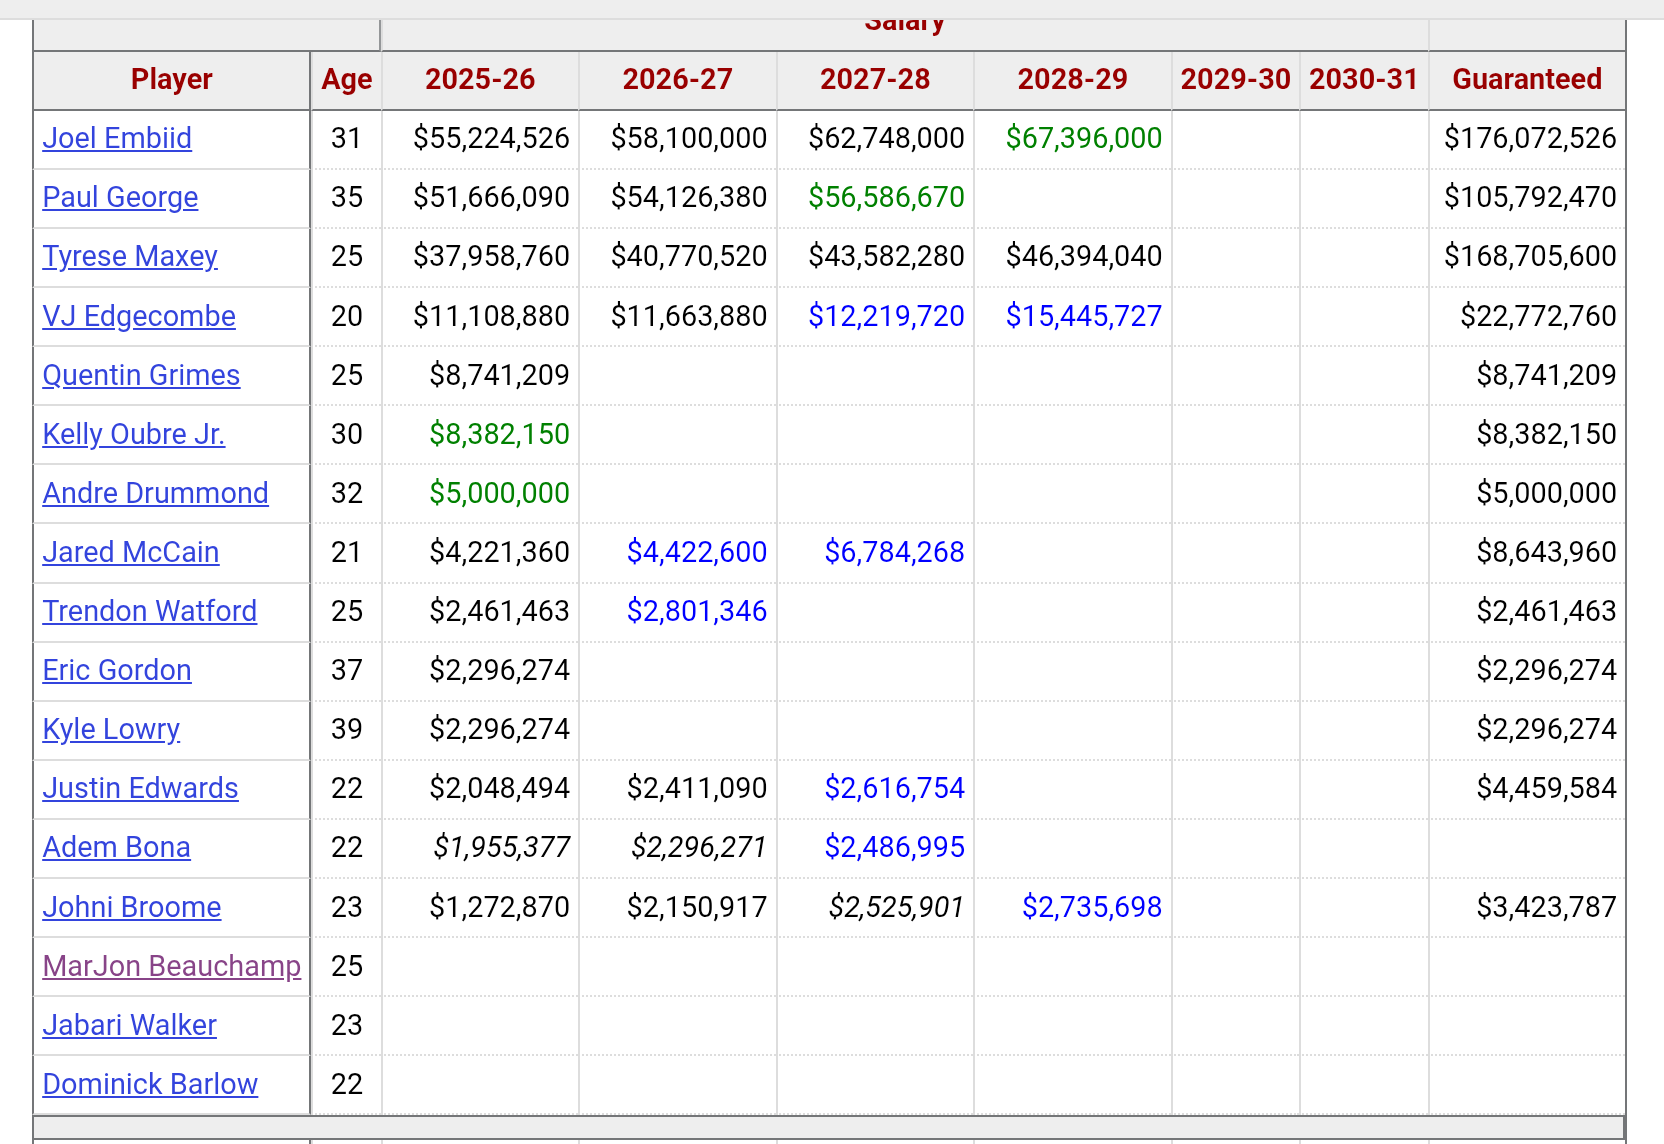Select the Trendon Watford link

point(150,611)
